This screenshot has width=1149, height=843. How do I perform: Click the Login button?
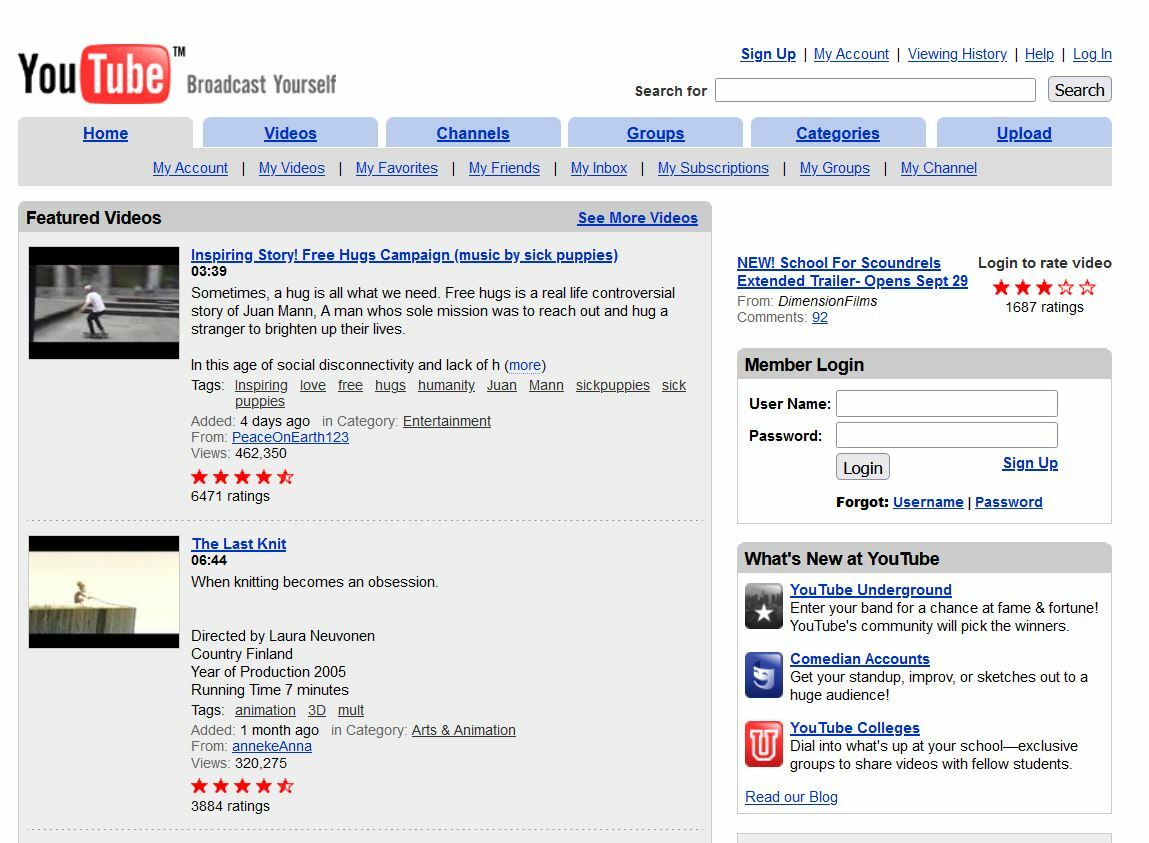point(862,468)
